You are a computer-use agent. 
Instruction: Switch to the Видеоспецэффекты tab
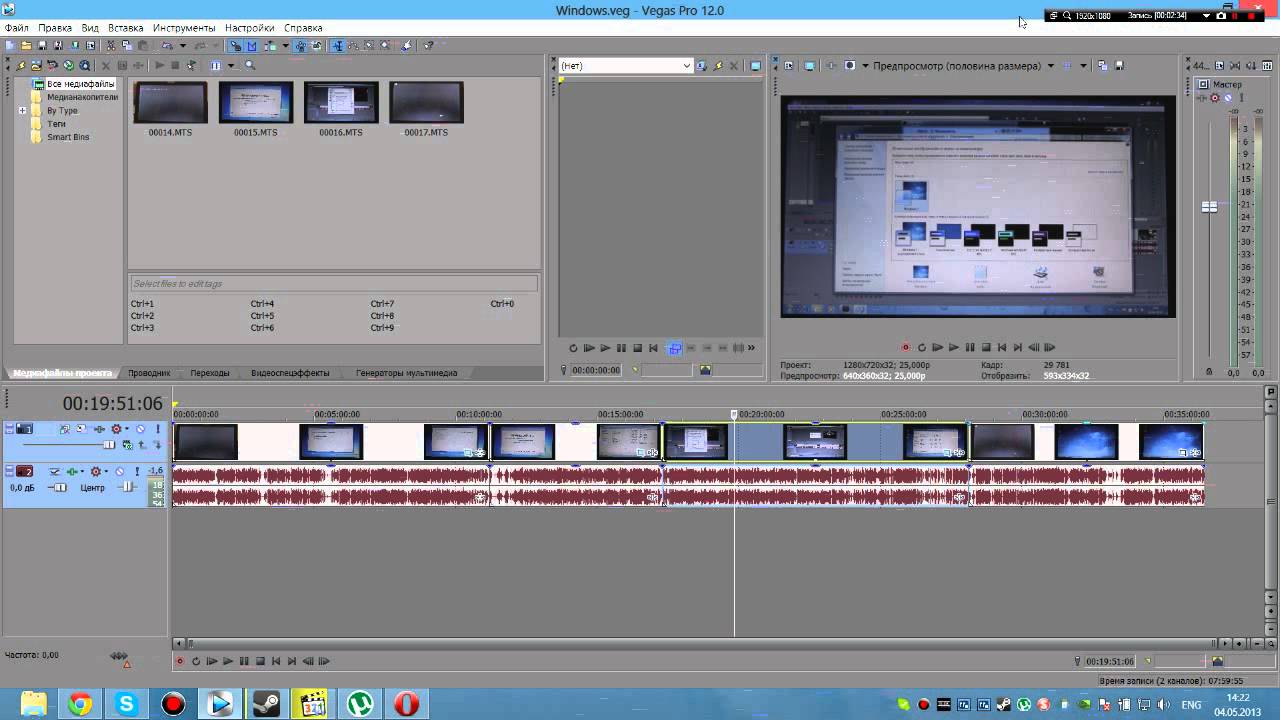tap(290, 373)
